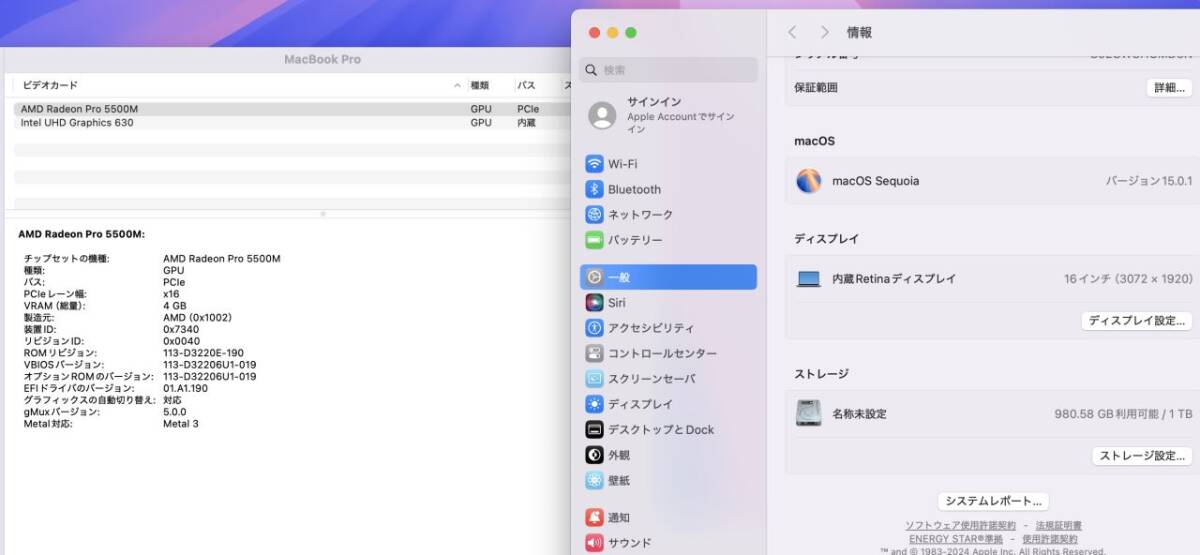The image size is (1200, 555).
Task: Open the デスクトップとDock icon
Action: [x=594, y=429]
